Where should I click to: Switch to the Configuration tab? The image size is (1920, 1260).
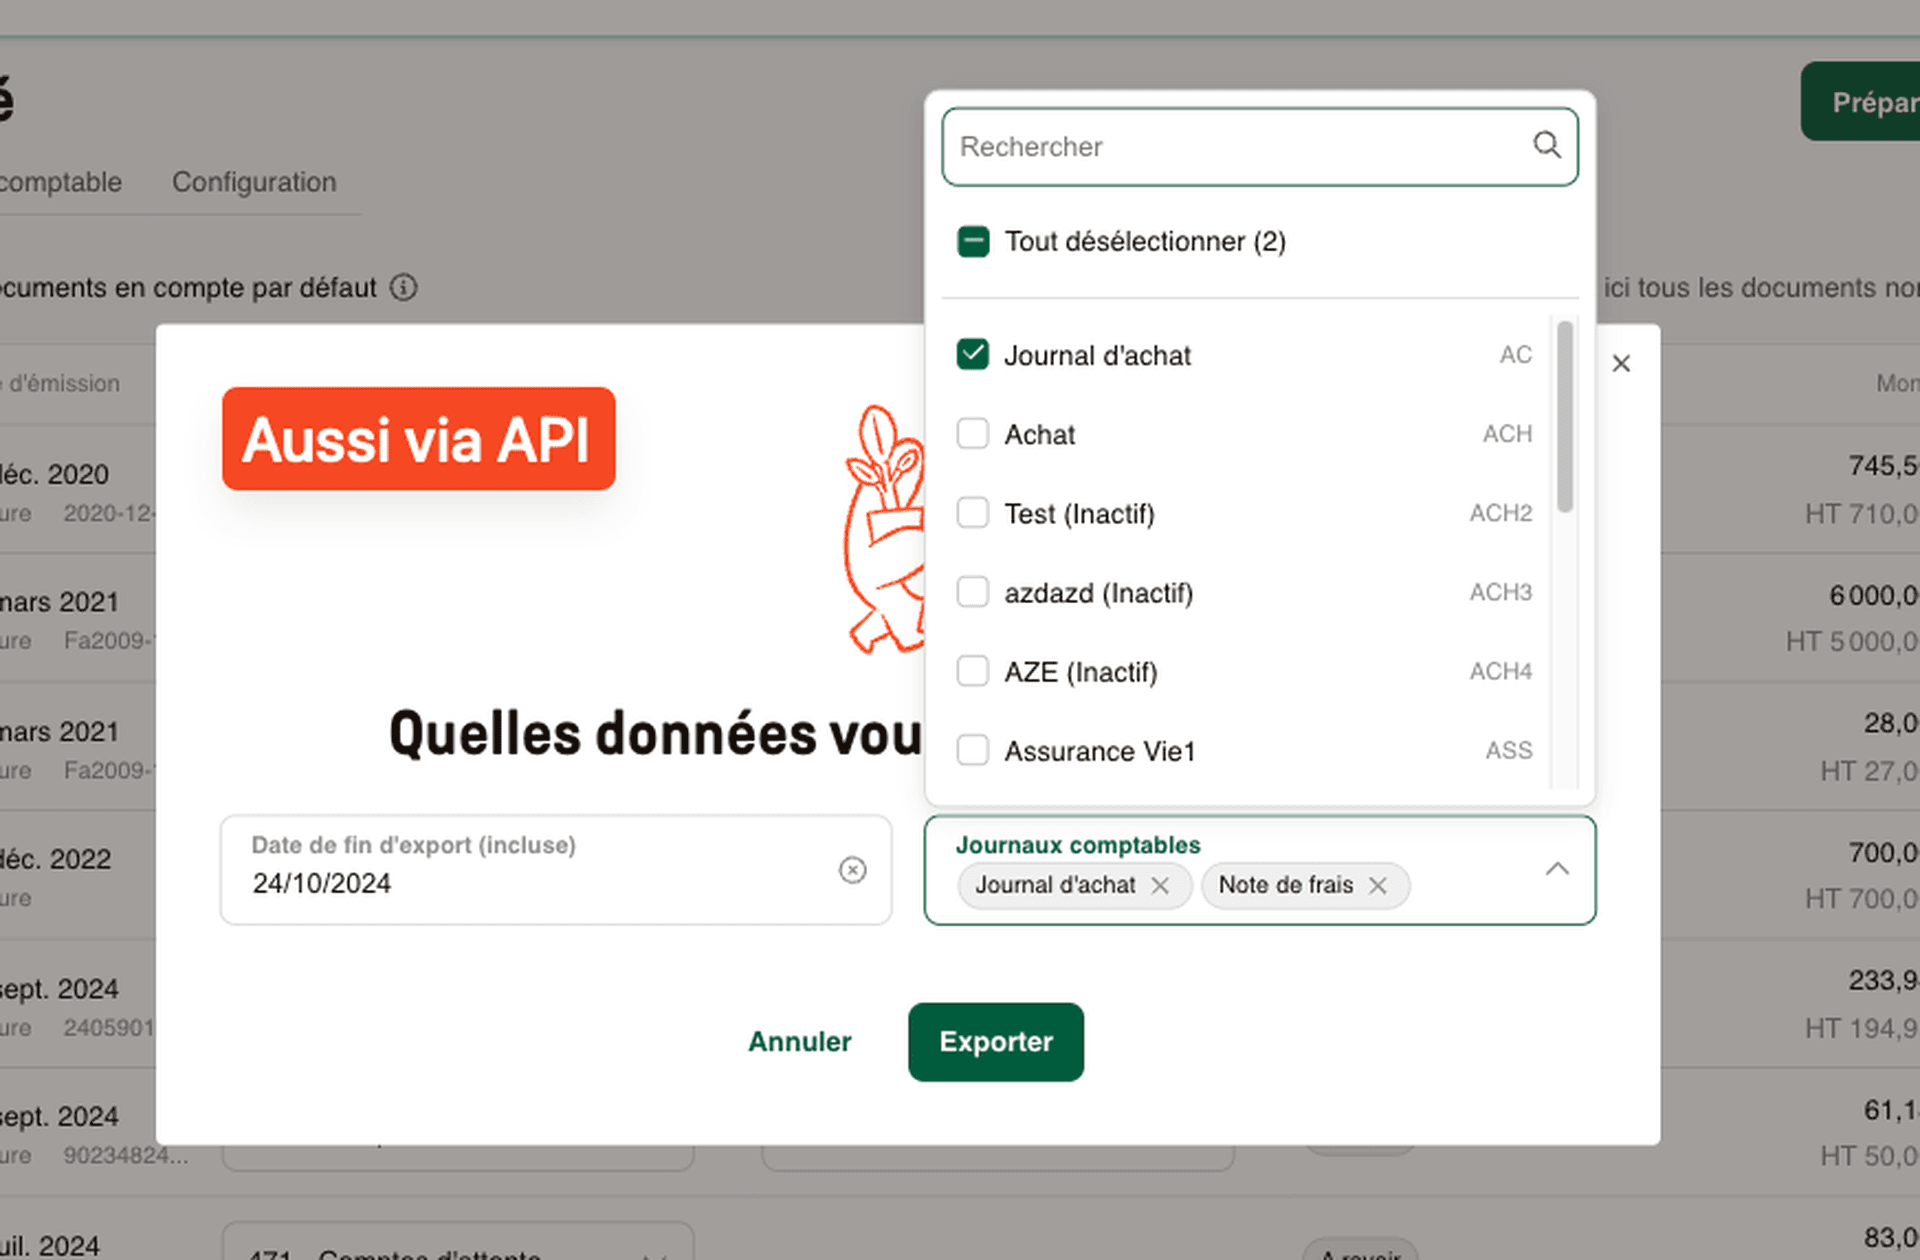(x=254, y=182)
